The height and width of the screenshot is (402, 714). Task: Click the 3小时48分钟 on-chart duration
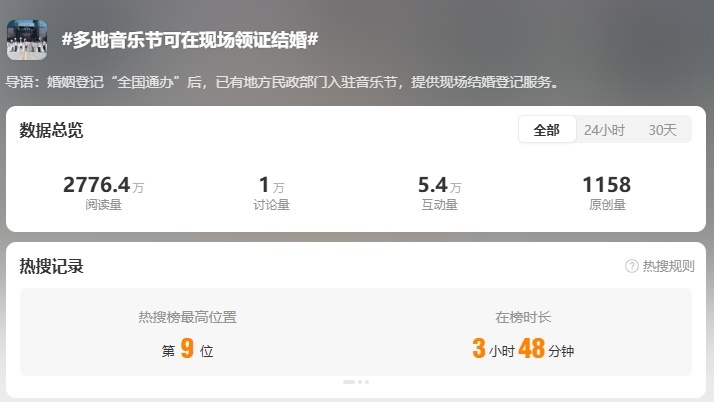click(523, 349)
